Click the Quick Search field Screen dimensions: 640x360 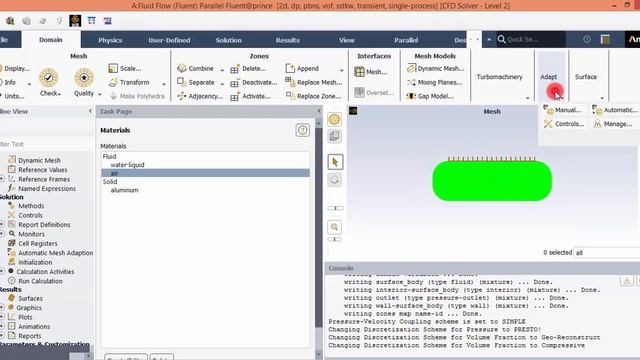pyautogui.click(x=531, y=40)
